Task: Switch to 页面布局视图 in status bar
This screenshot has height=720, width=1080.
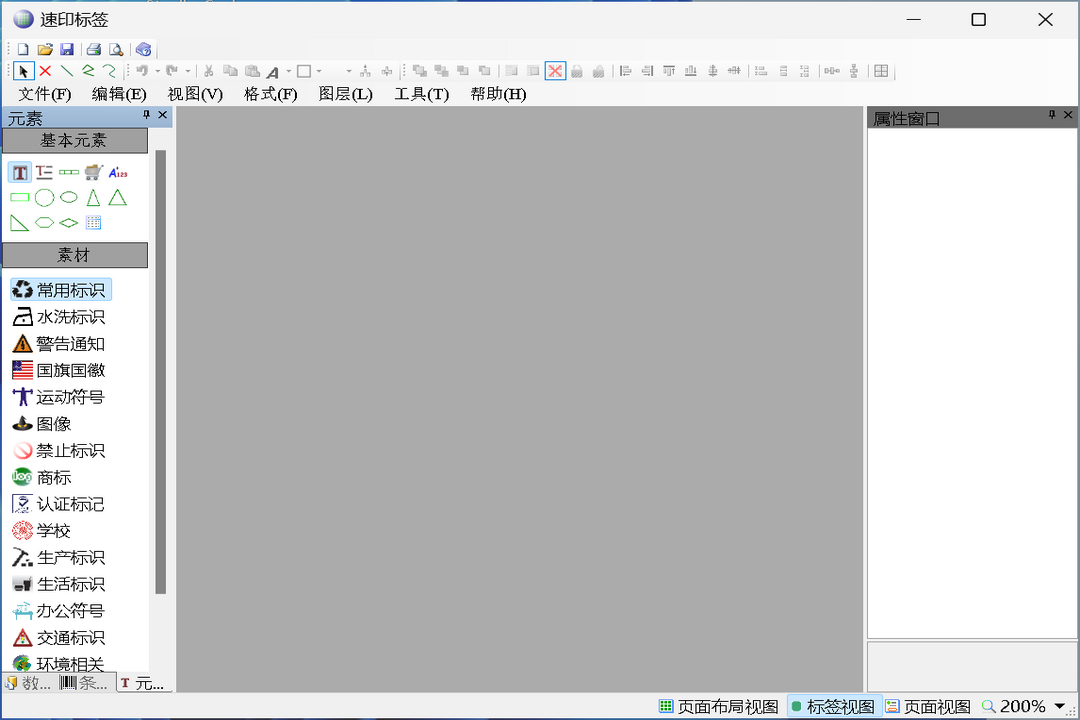Action: tap(719, 706)
